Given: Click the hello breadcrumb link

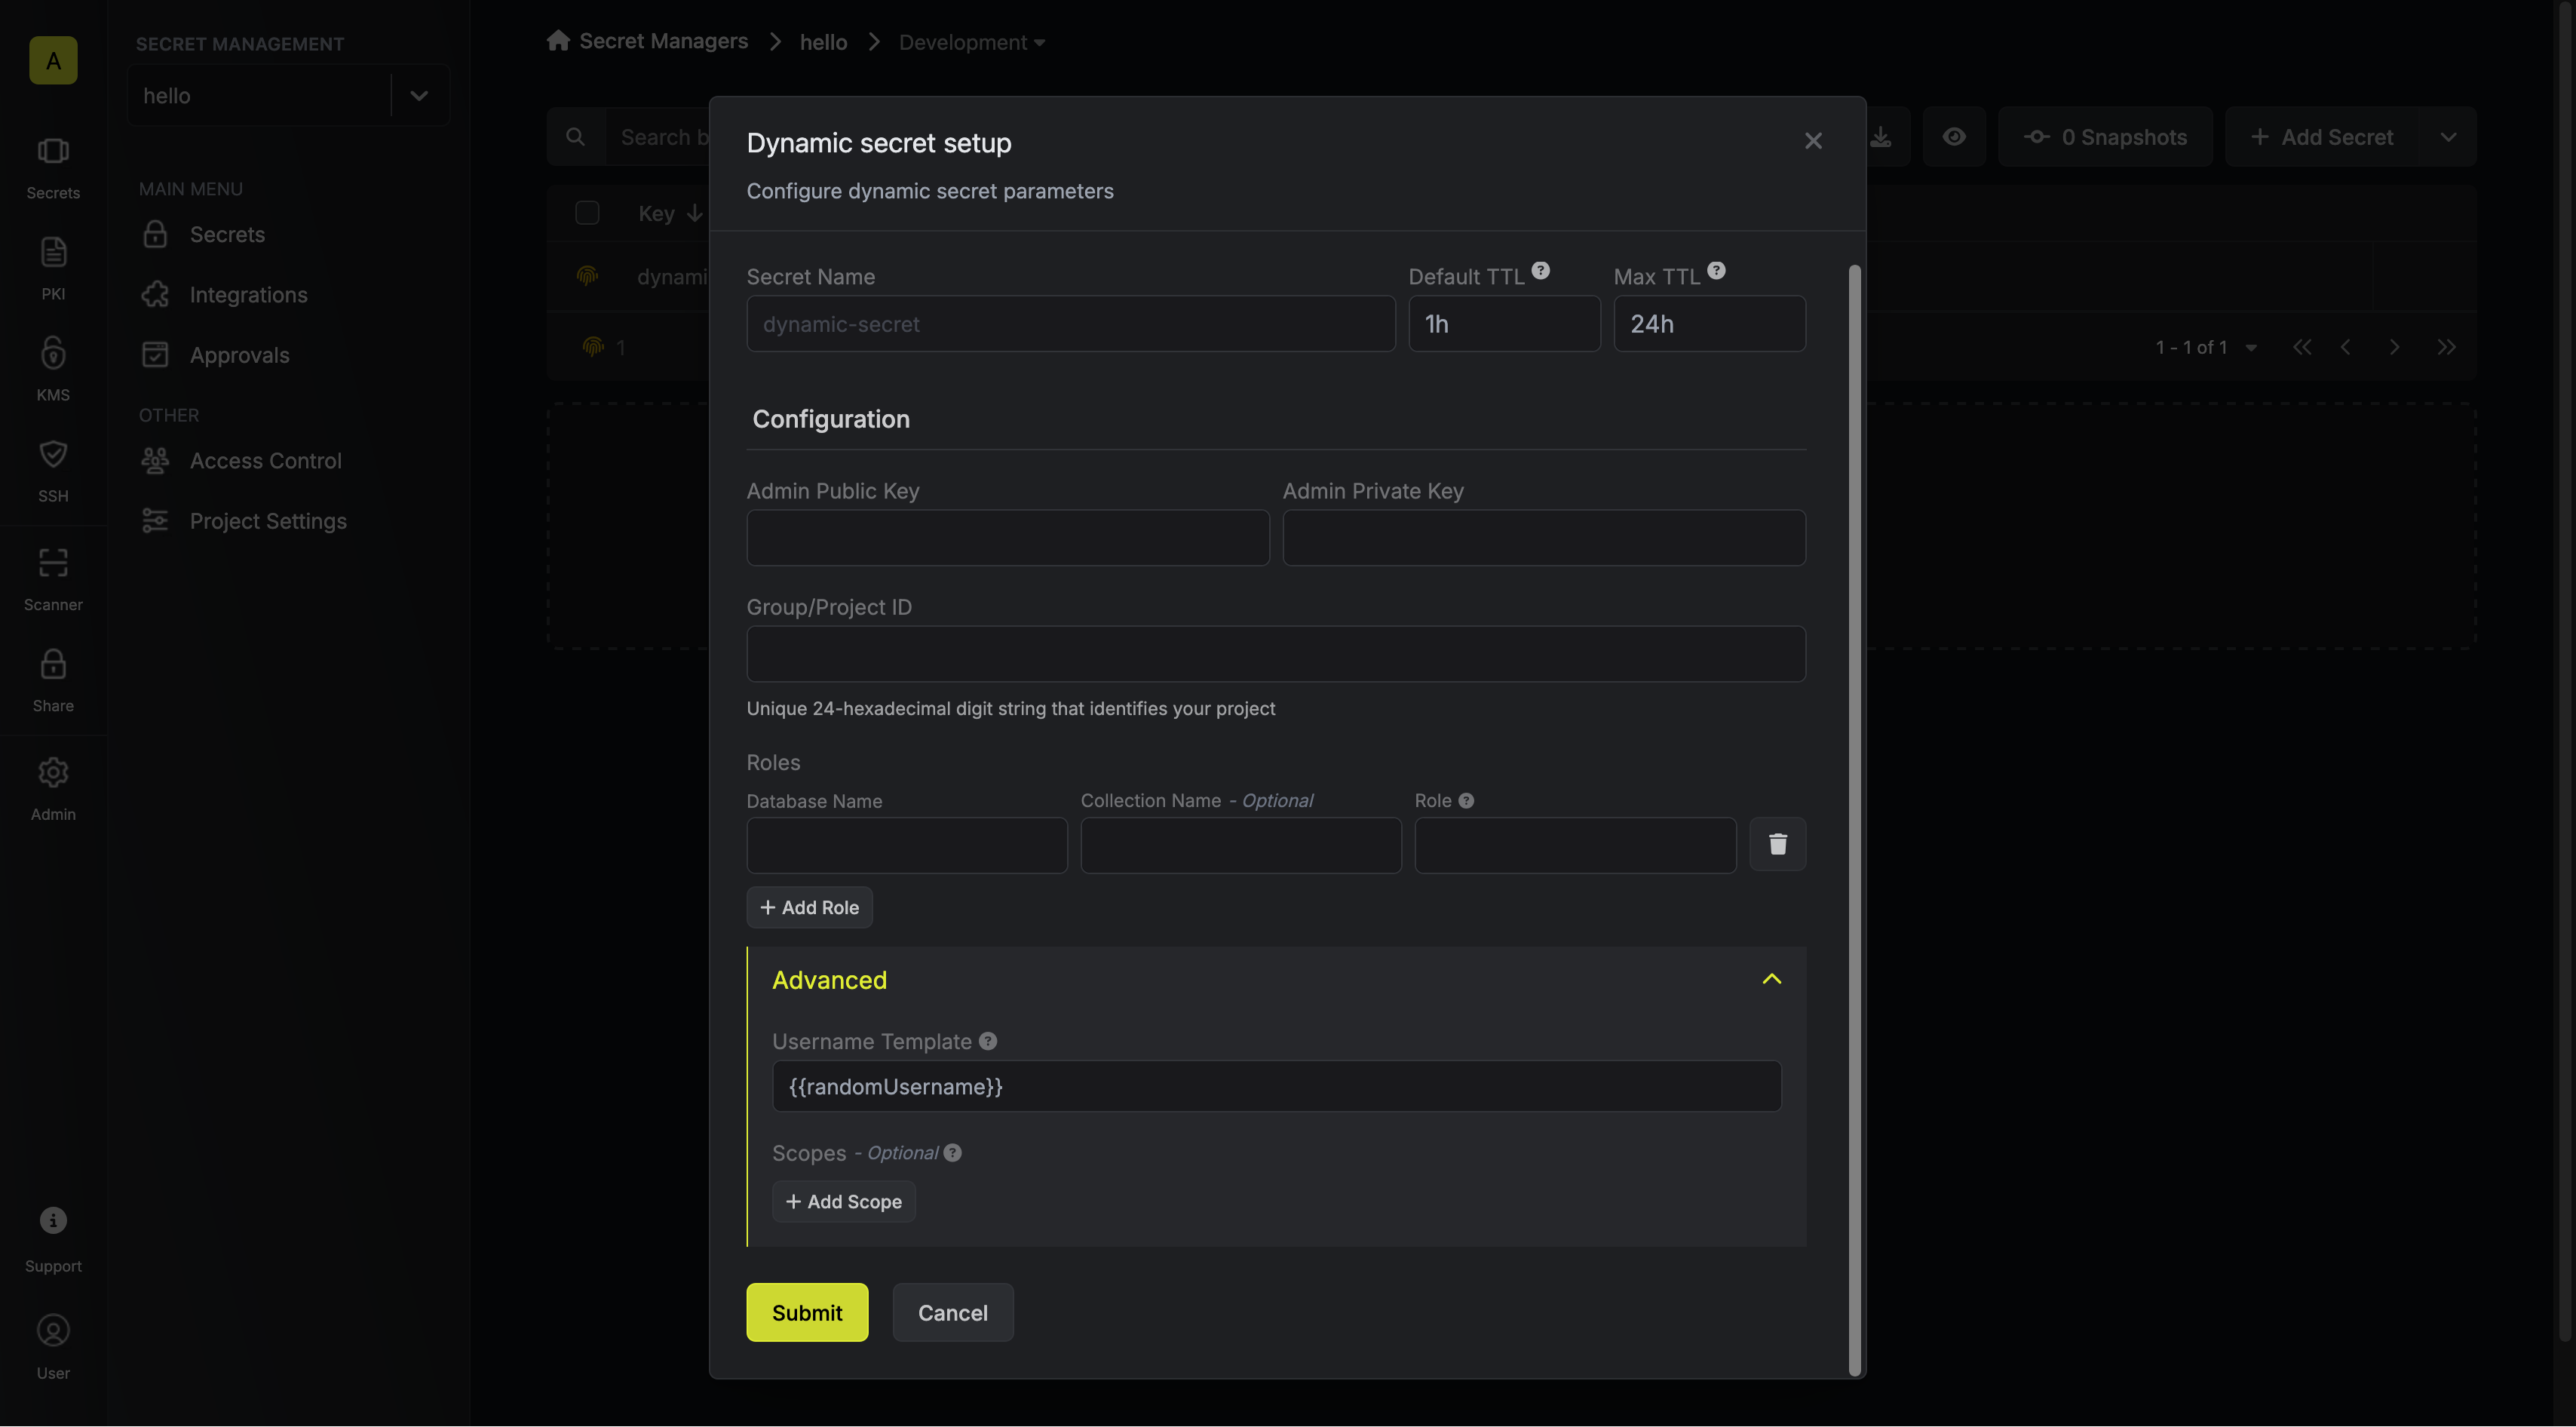Looking at the screenshot, I should 823,42.
